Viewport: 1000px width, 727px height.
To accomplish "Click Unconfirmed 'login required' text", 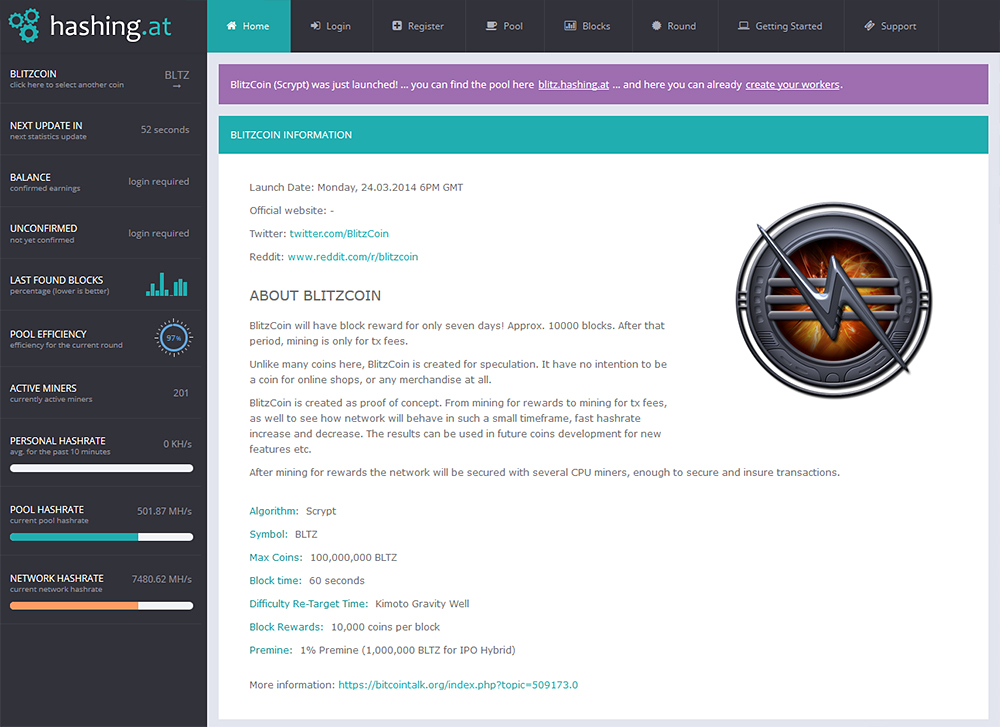I will 159,233.
